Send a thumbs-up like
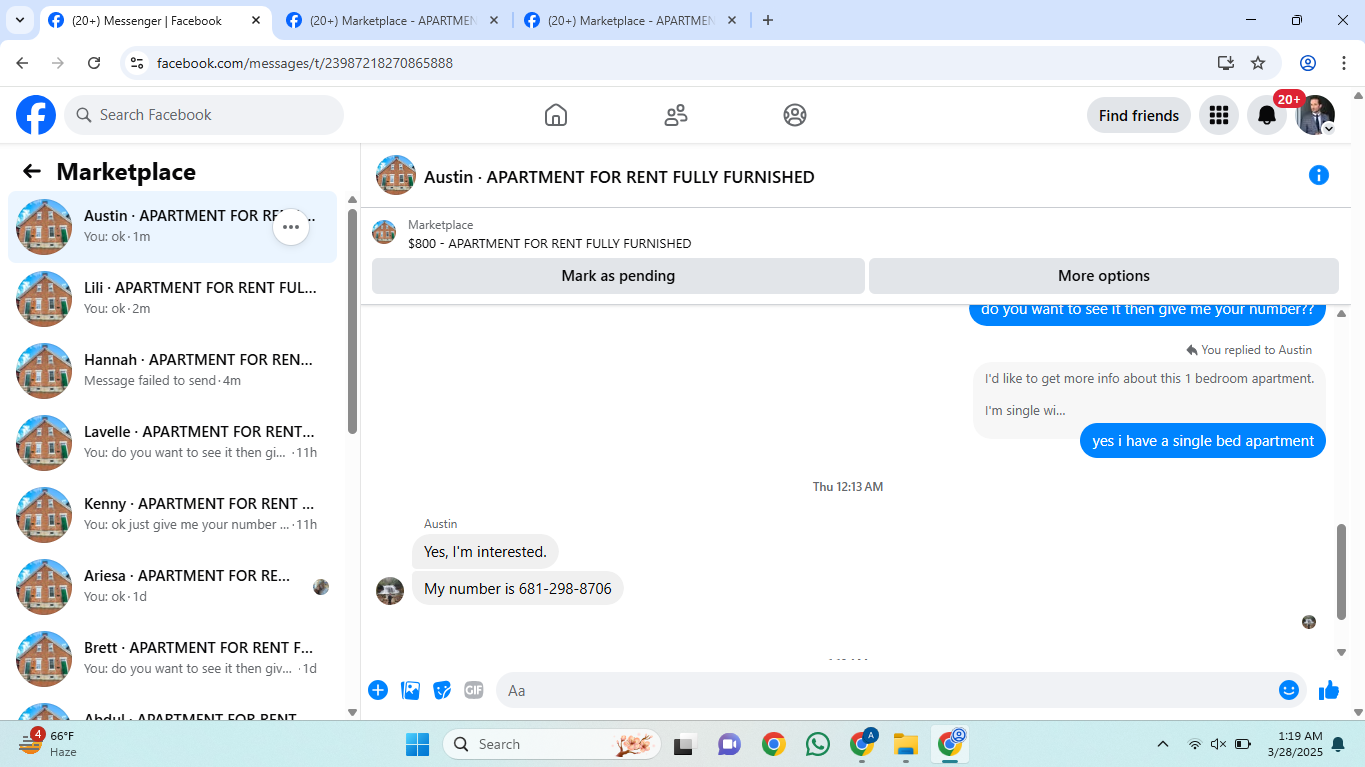This screenshot has height=767, width=1365. click(1329, 690)
